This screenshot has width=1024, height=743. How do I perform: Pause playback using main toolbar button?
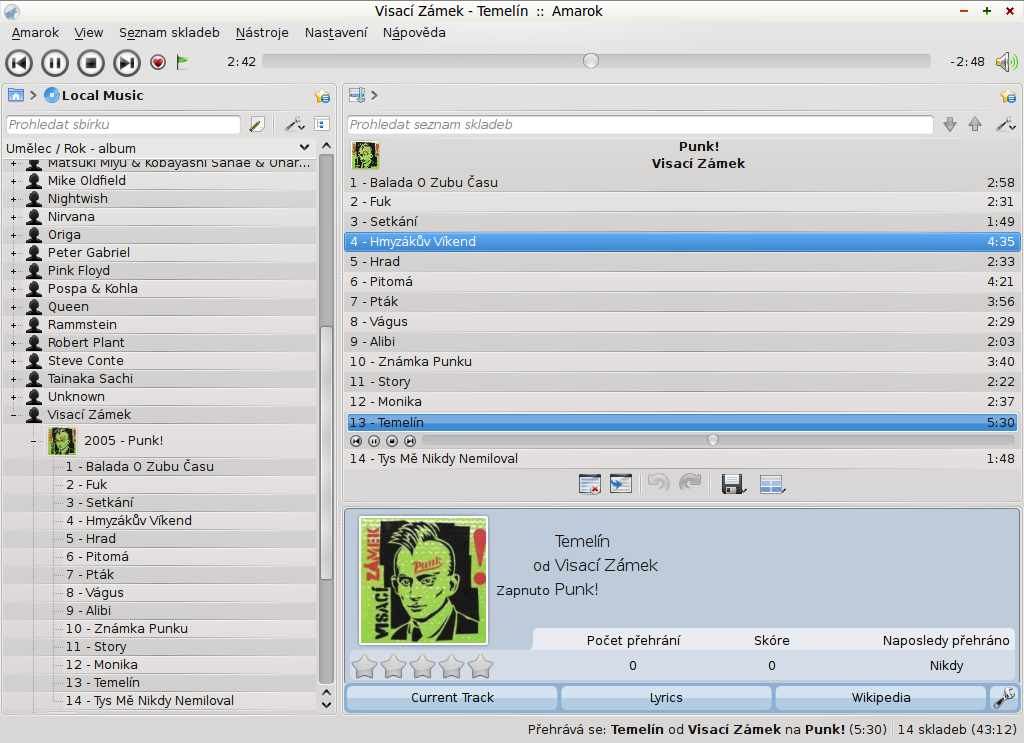(55, 63)
